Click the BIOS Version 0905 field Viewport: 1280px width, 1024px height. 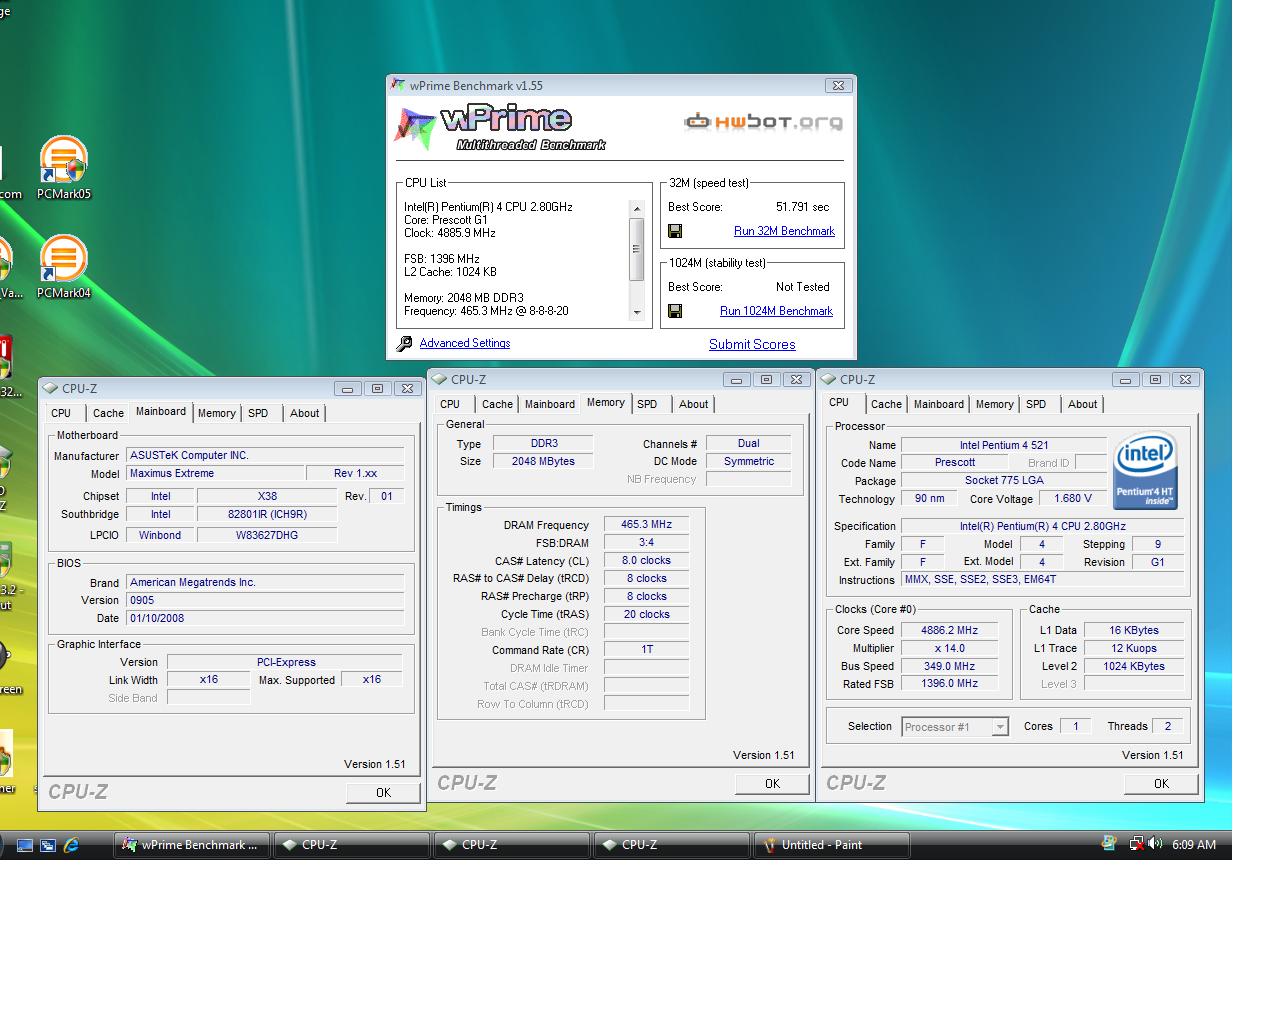click(x=265, y=600)
